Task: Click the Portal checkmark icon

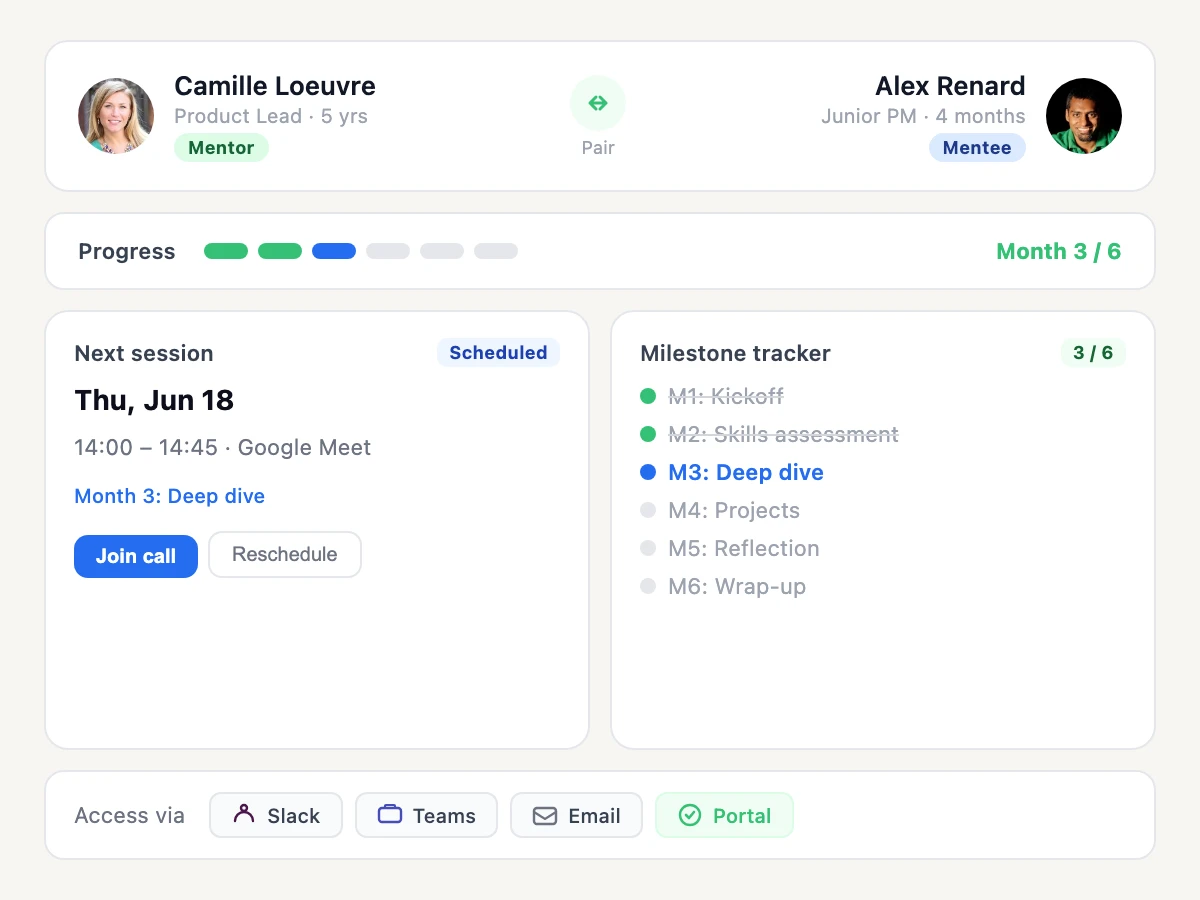Action: pyautogui.click(x=690, y=816)
